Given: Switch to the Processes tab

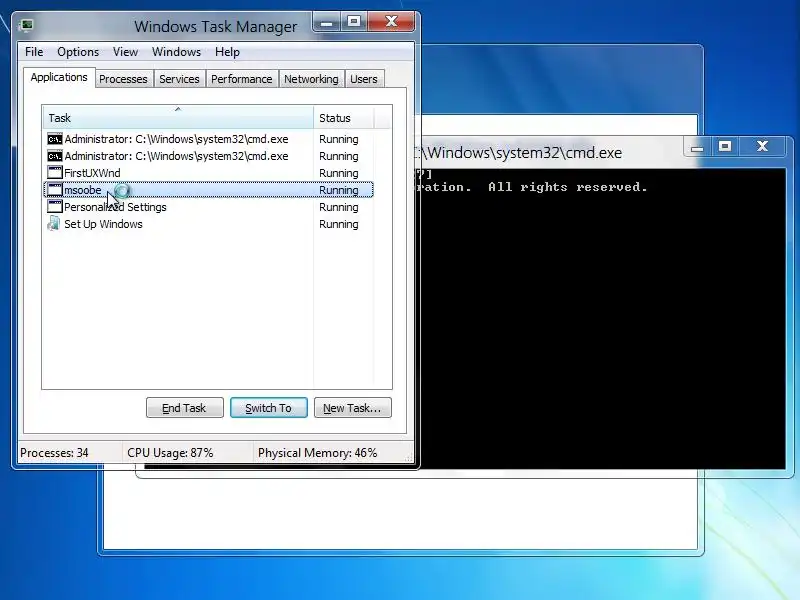Looking at the screenshot, I should click(123, 79).
